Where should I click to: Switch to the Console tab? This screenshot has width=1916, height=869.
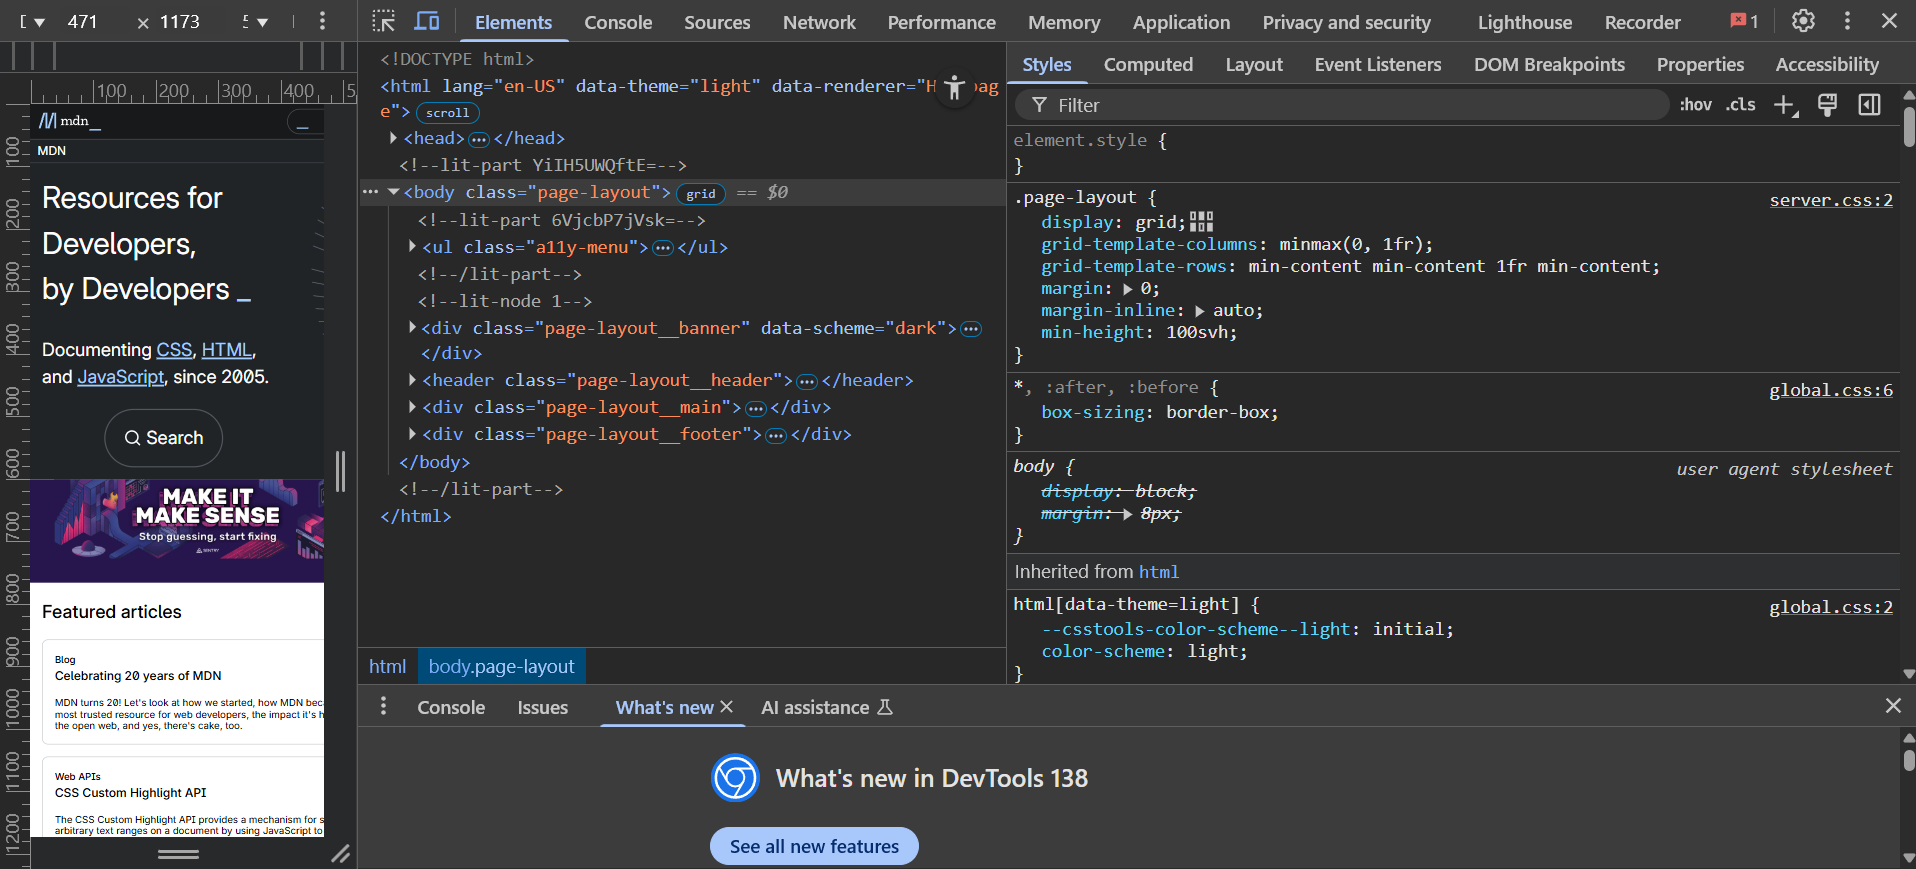[x=618, y=22]
